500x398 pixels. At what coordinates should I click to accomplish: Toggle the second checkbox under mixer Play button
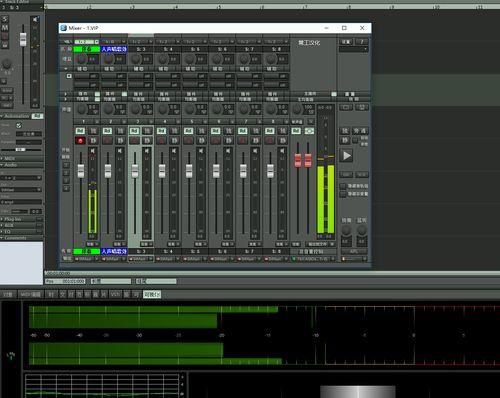coord(343,194)
